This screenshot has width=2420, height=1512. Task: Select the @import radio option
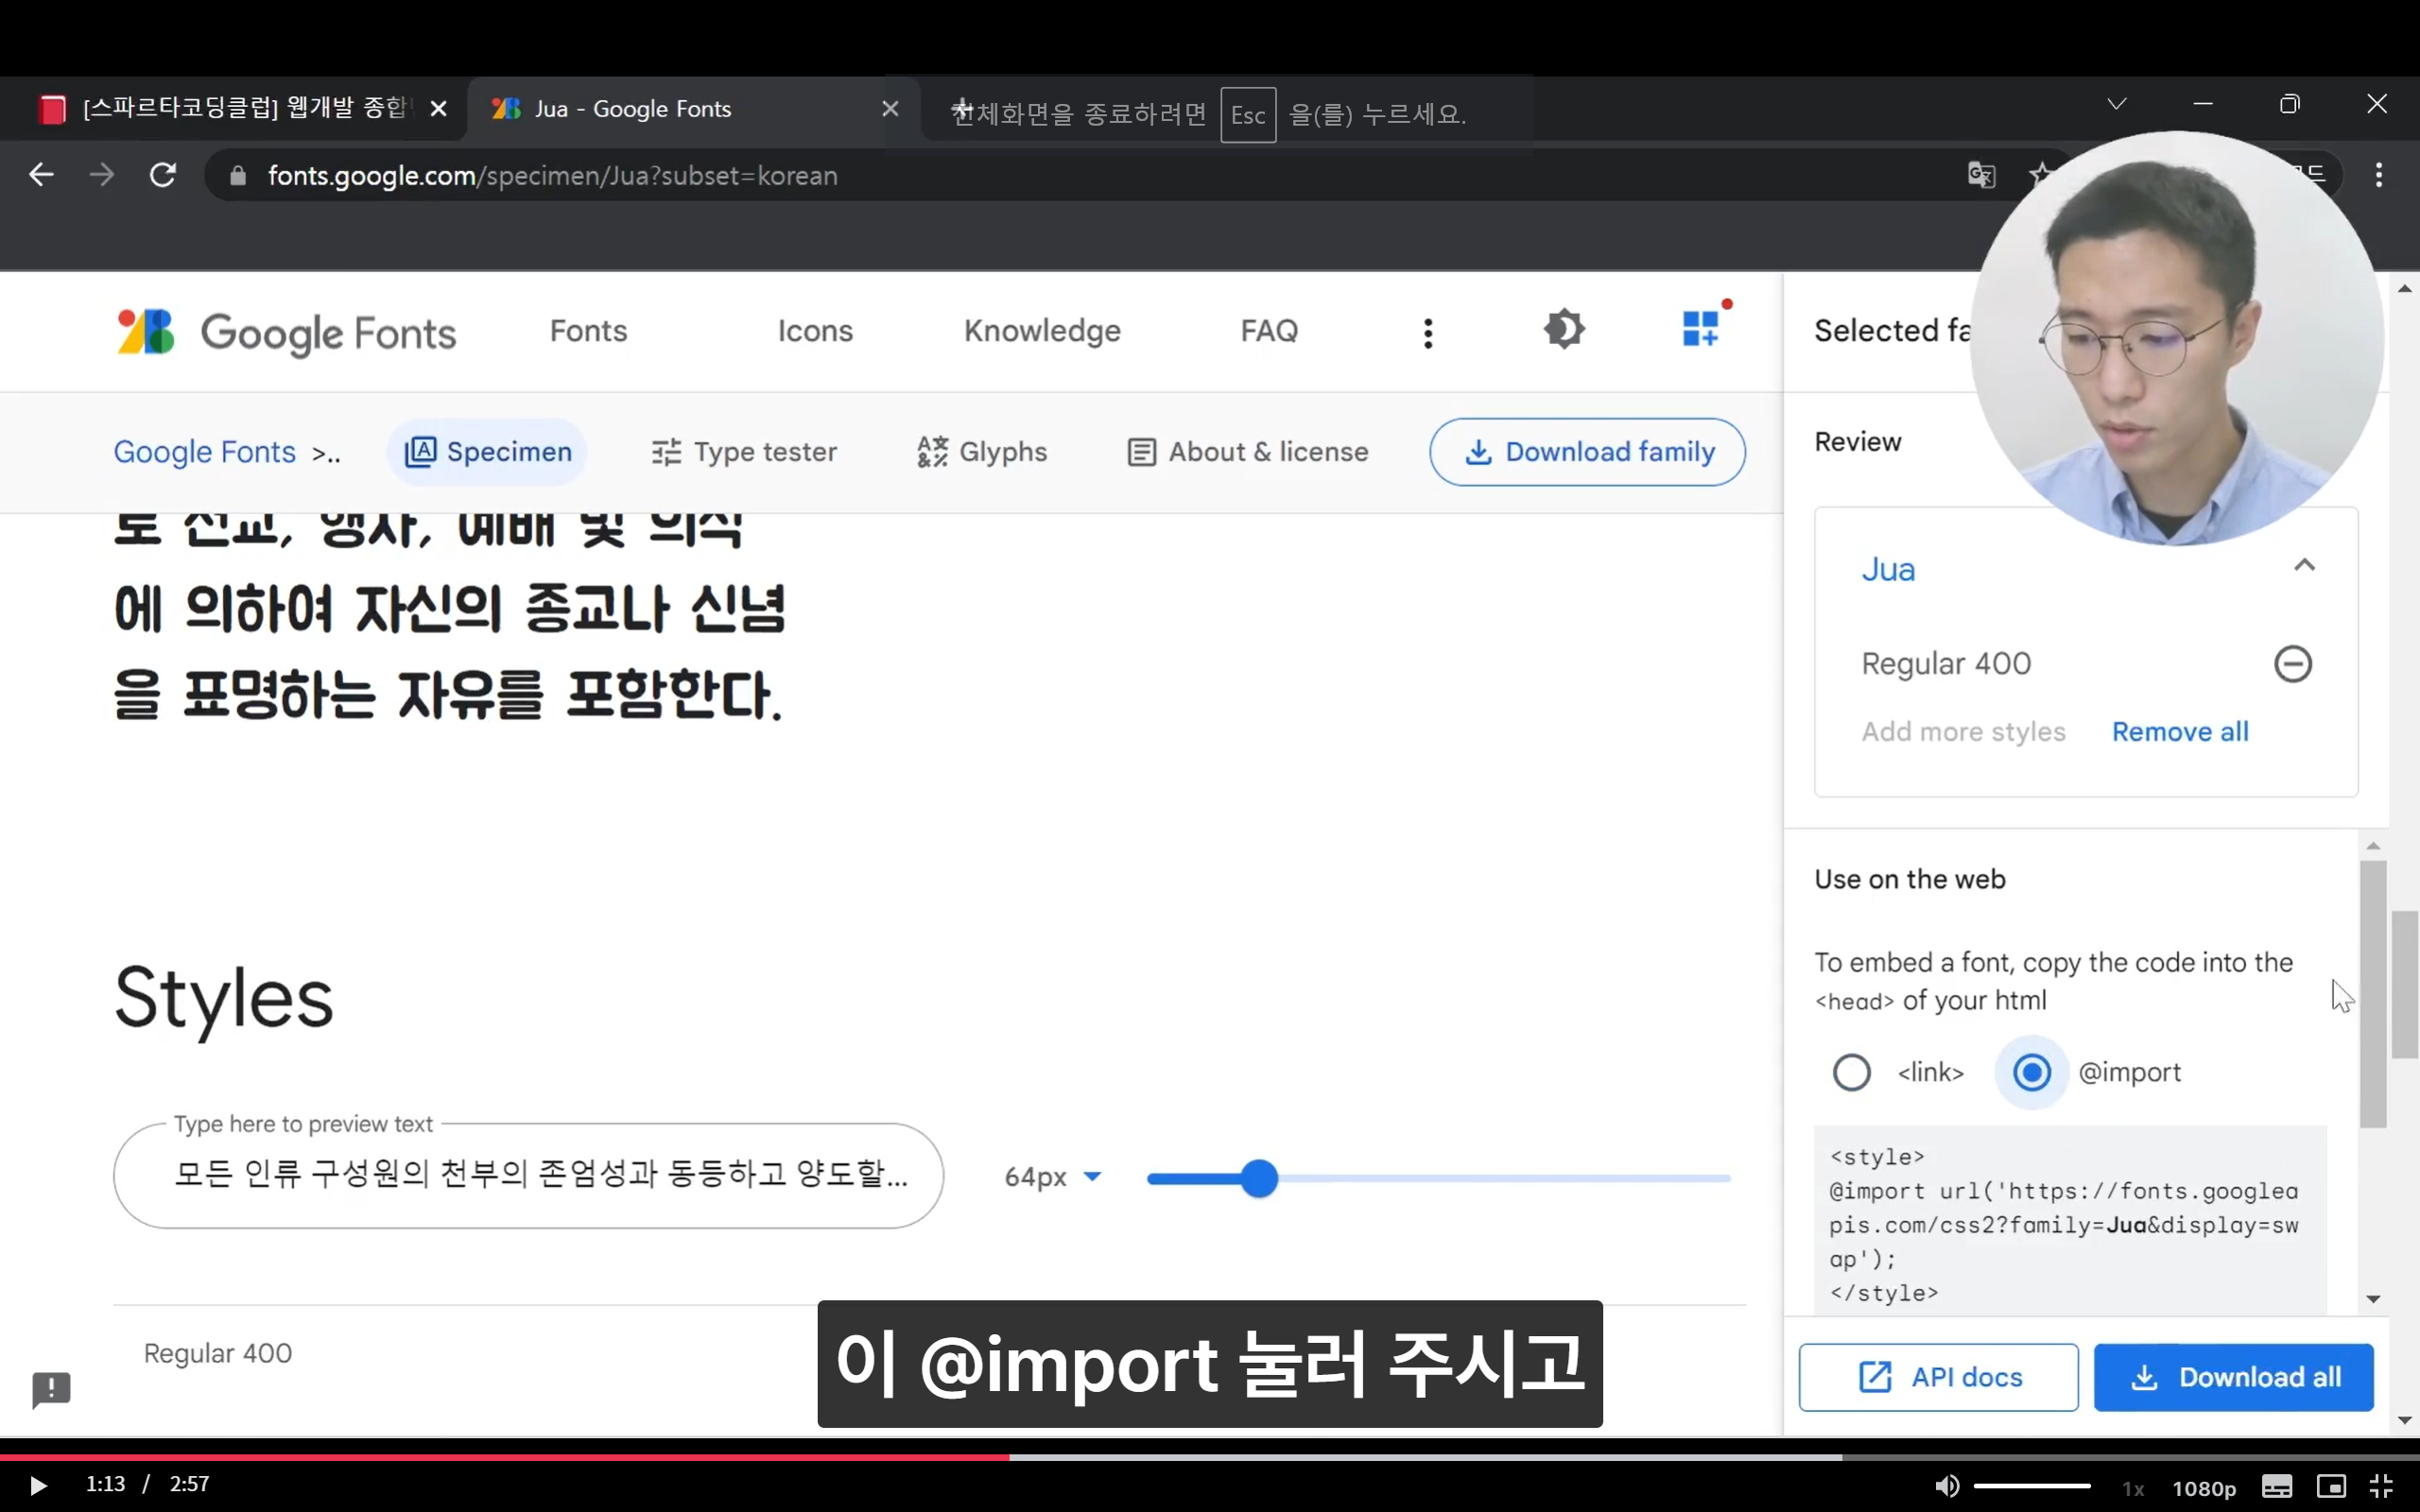(x=2031, y=1073)
